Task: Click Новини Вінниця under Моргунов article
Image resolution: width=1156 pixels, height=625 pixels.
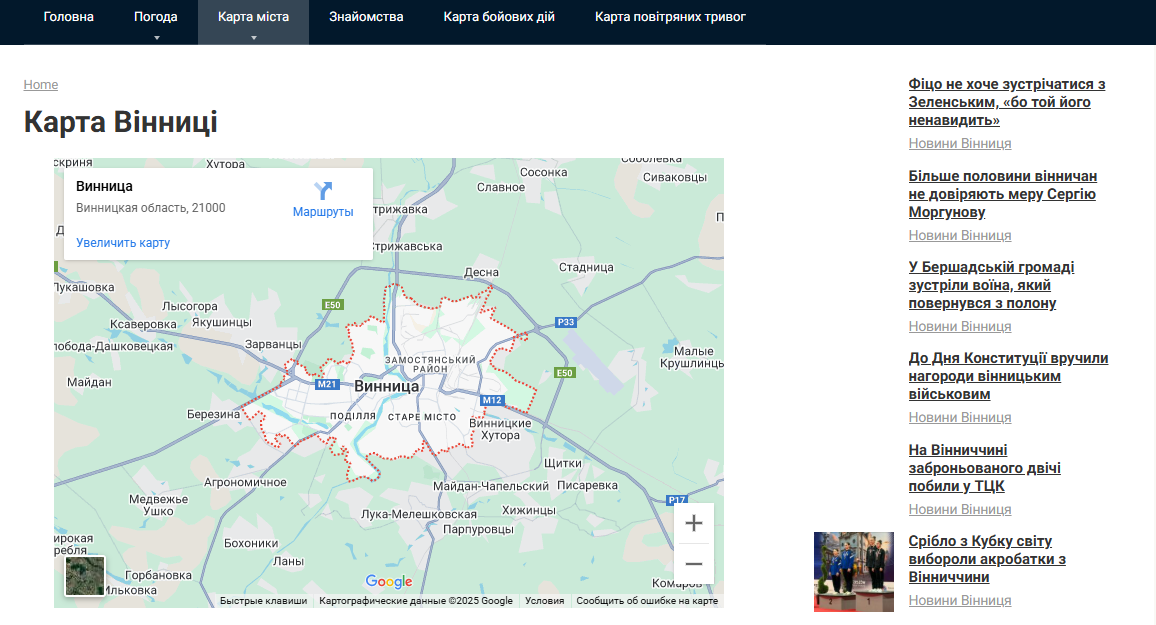Action: click(960, 235)
